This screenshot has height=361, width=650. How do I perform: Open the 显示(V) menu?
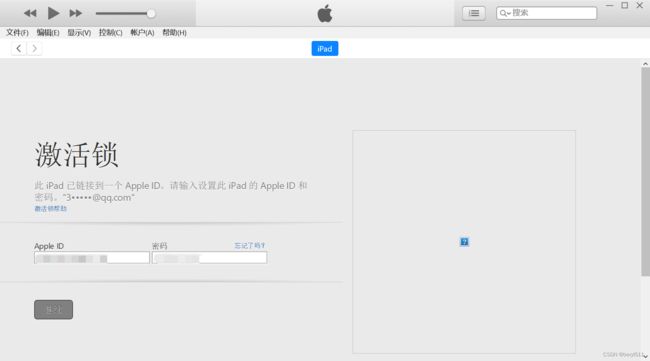79,32
